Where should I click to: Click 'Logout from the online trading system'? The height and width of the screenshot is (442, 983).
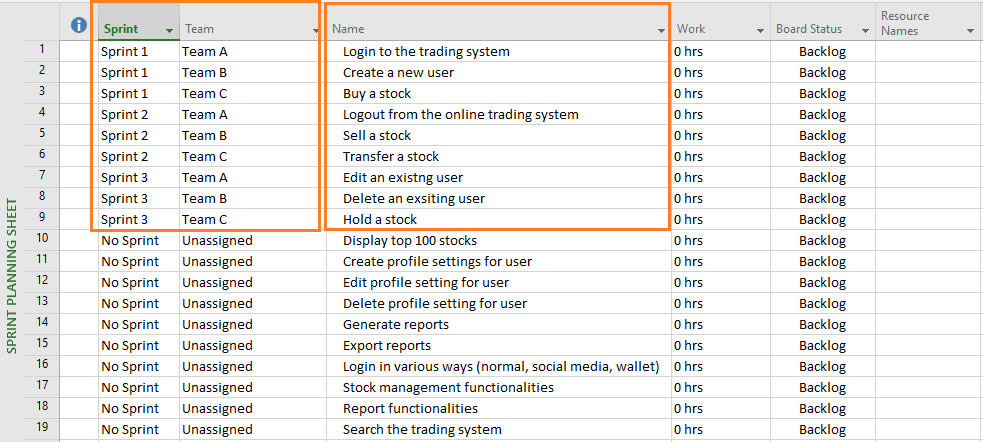[461, 115]
